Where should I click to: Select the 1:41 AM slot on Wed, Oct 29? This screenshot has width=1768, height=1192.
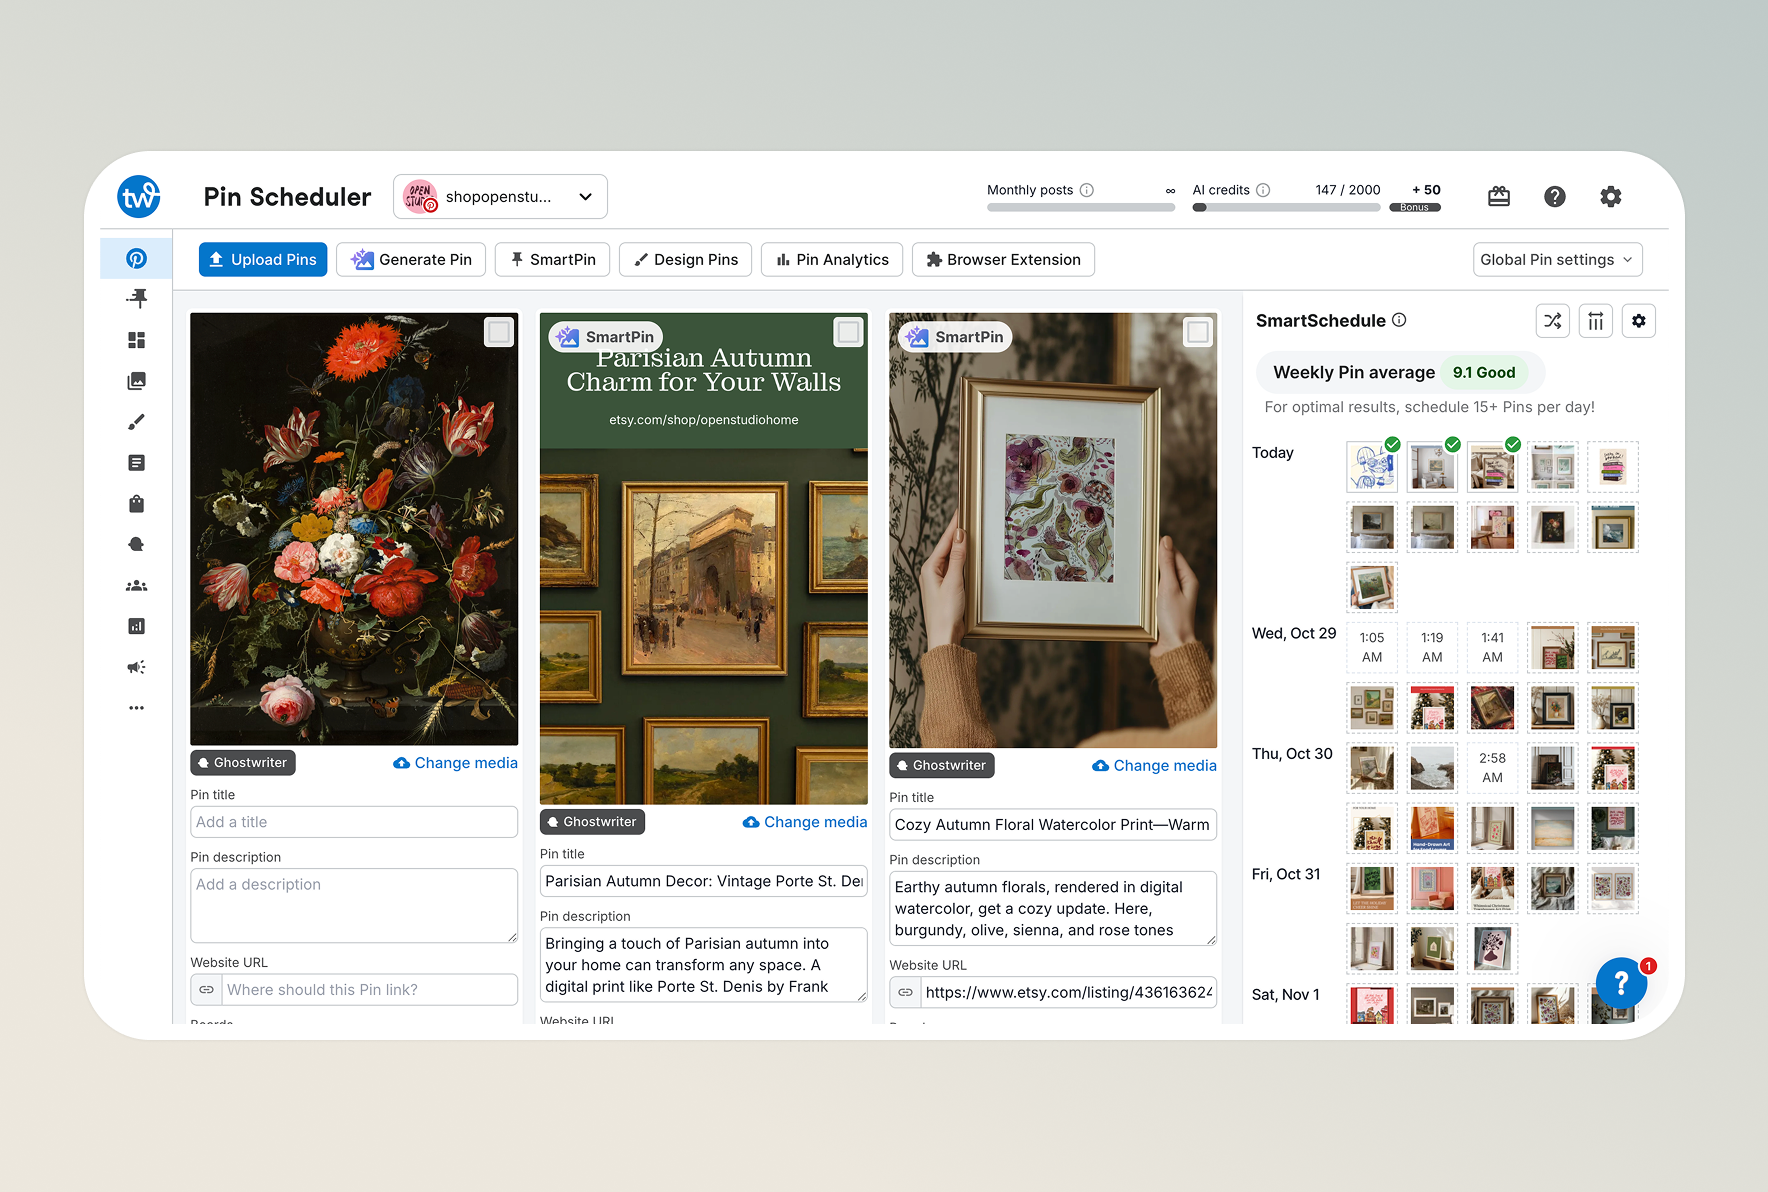(1493, 647)
